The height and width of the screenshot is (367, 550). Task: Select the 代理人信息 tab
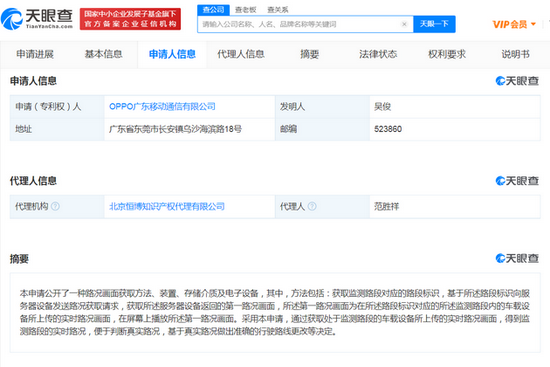(x=241, y=54)
